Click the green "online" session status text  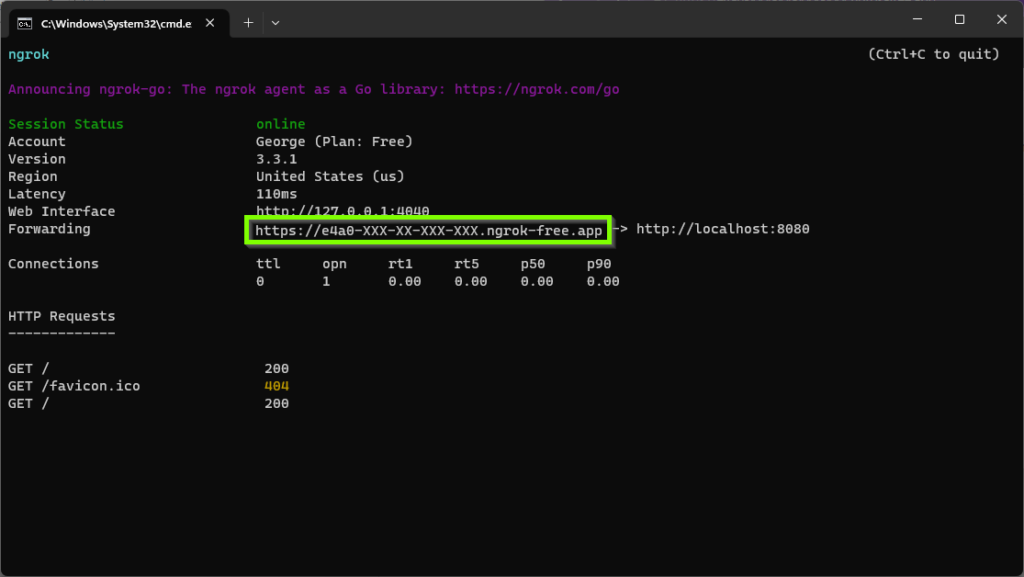(x=280, y=124)
